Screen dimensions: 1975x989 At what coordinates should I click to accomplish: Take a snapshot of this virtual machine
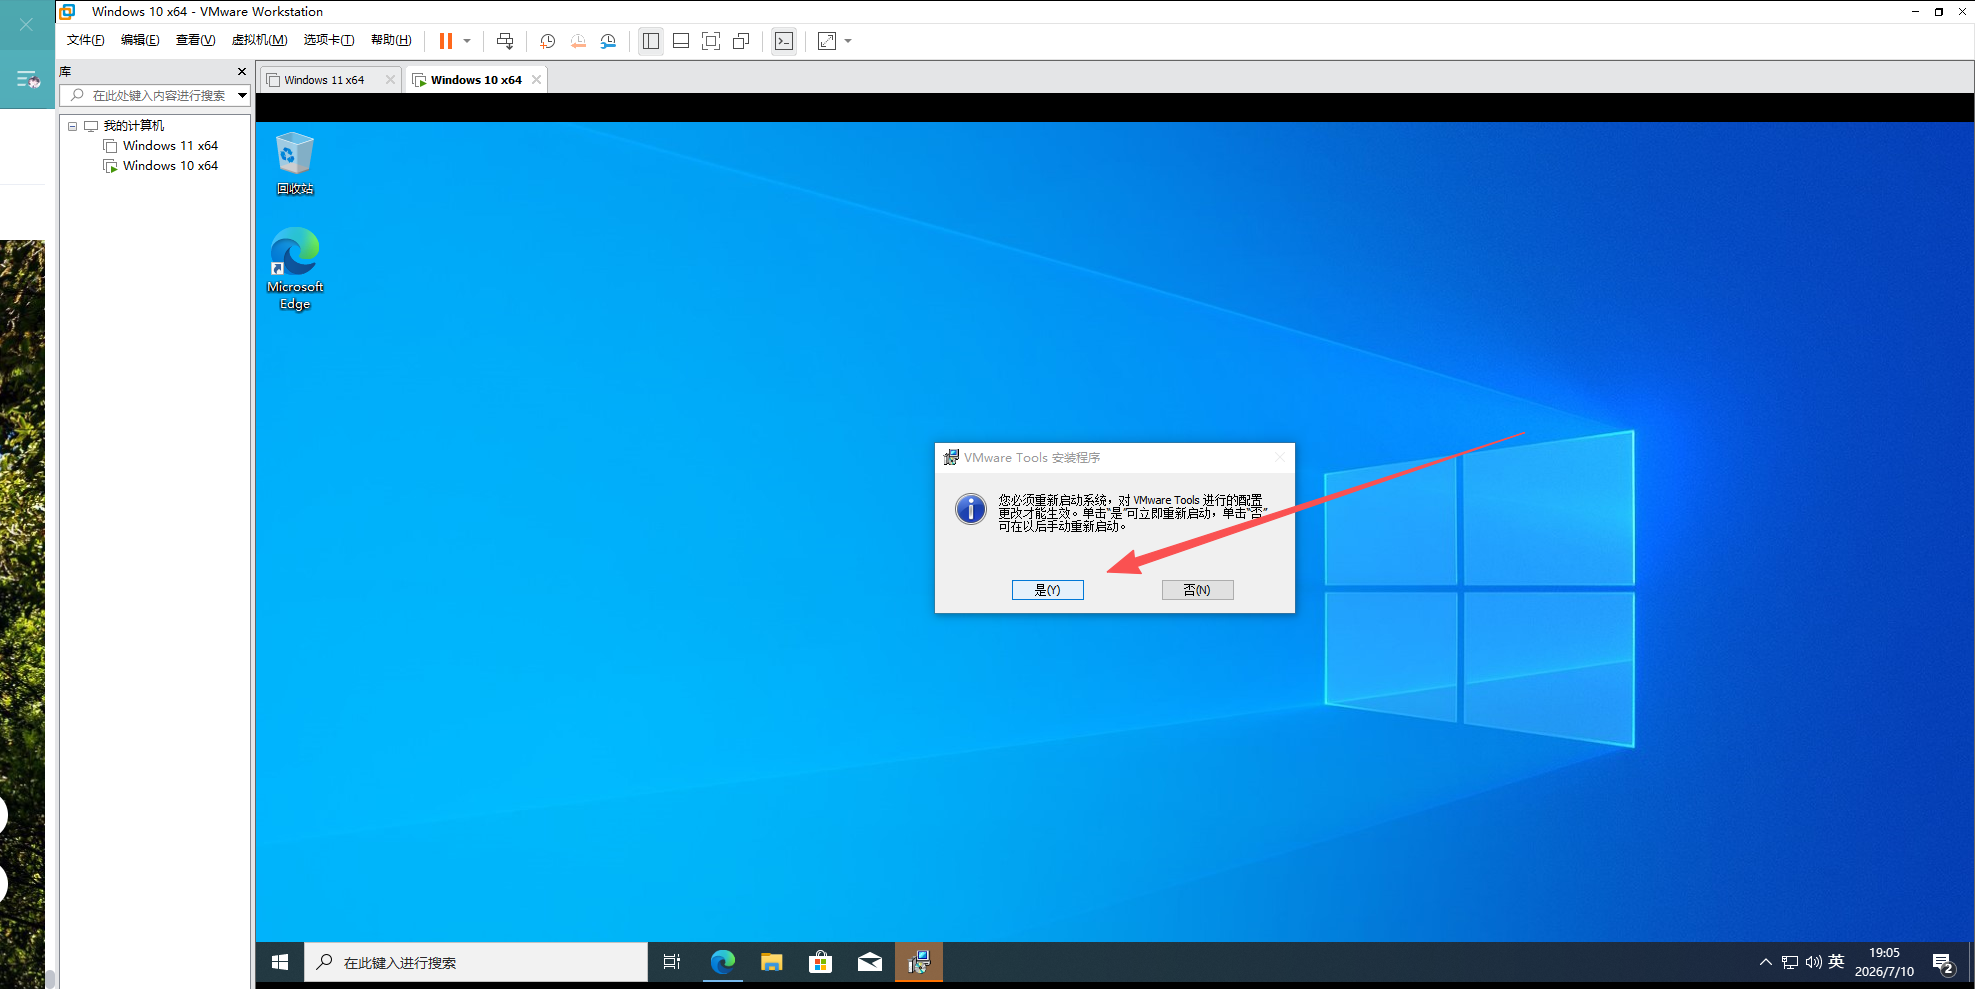[x=547, y=41]
